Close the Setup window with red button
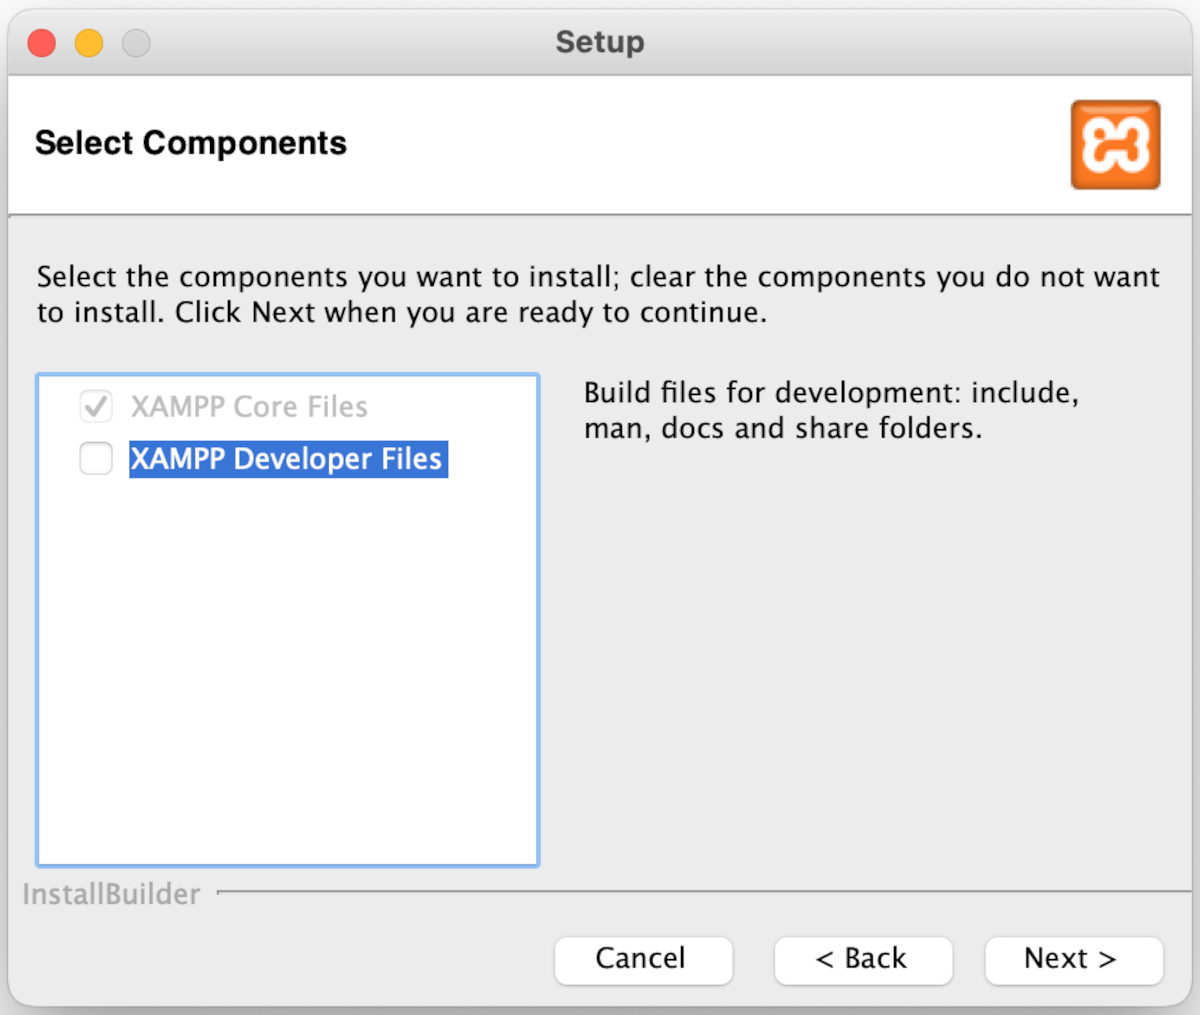 (41, 43)
